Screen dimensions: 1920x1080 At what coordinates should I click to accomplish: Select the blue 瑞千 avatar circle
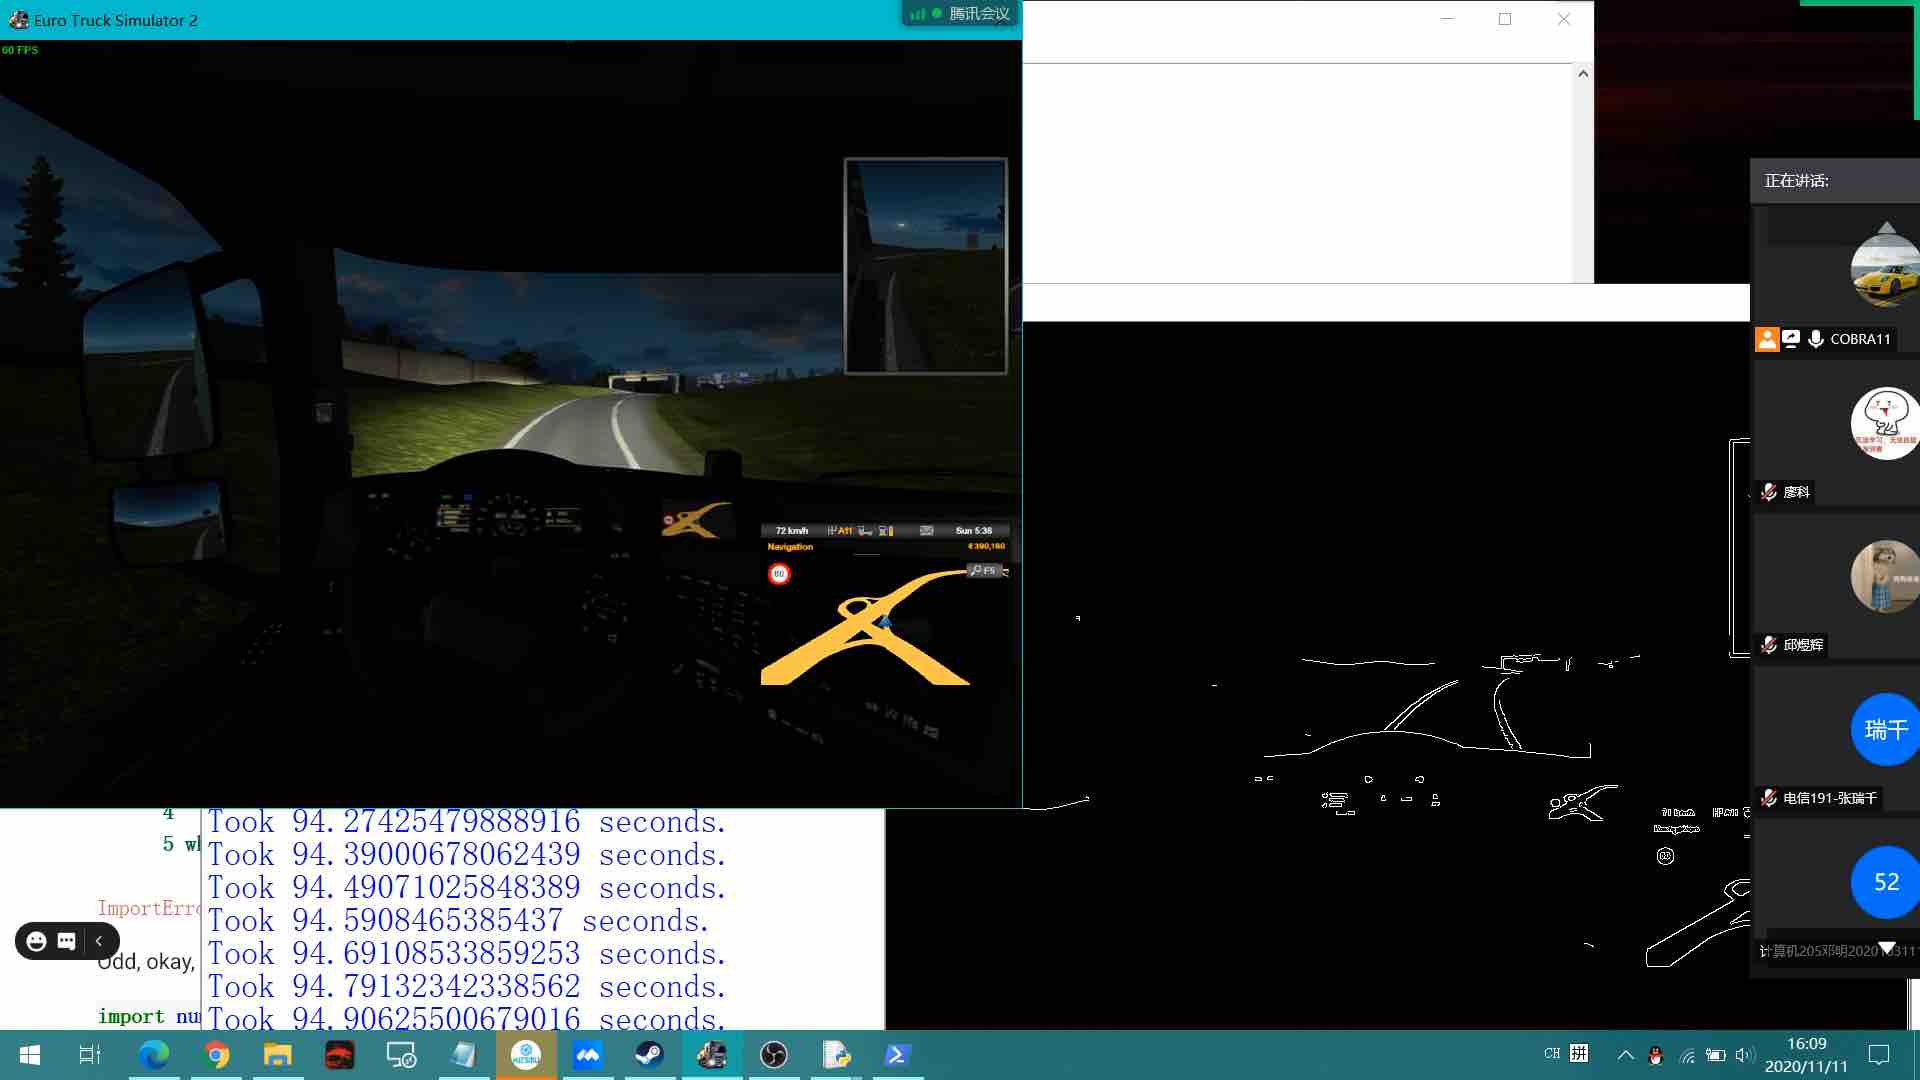(1885, 730)
